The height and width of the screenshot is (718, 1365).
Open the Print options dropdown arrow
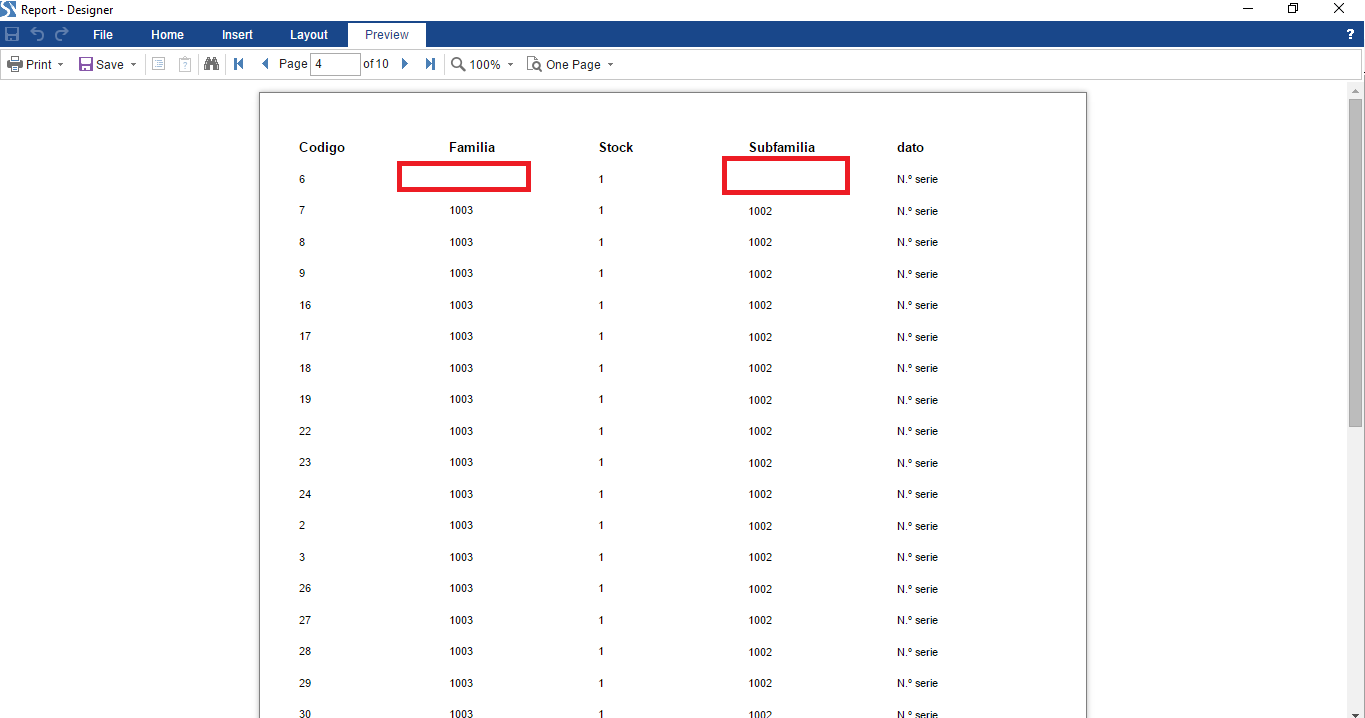point(60,65)
